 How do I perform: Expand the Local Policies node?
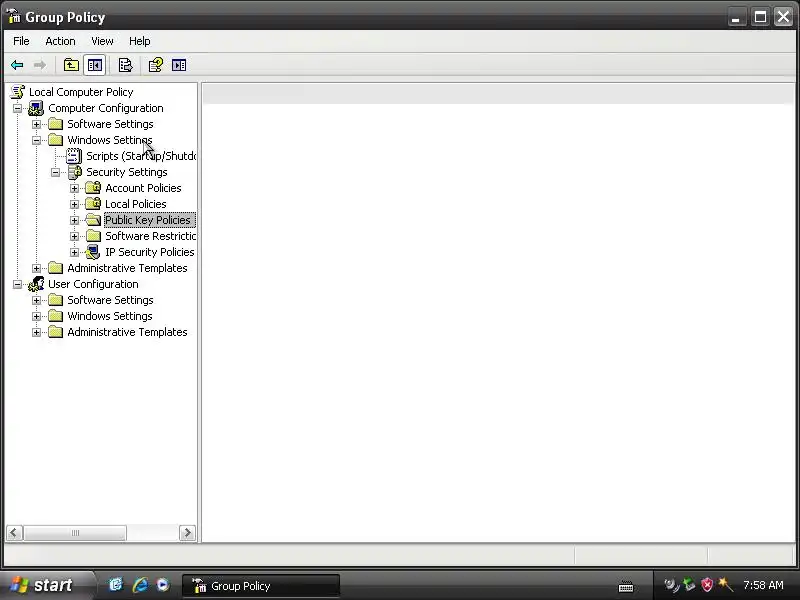[x=74, y=205]
